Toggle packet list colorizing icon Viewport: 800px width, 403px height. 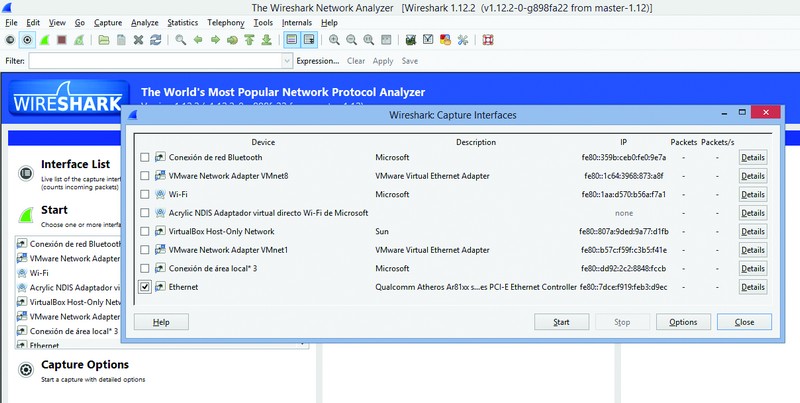[291, 40]
